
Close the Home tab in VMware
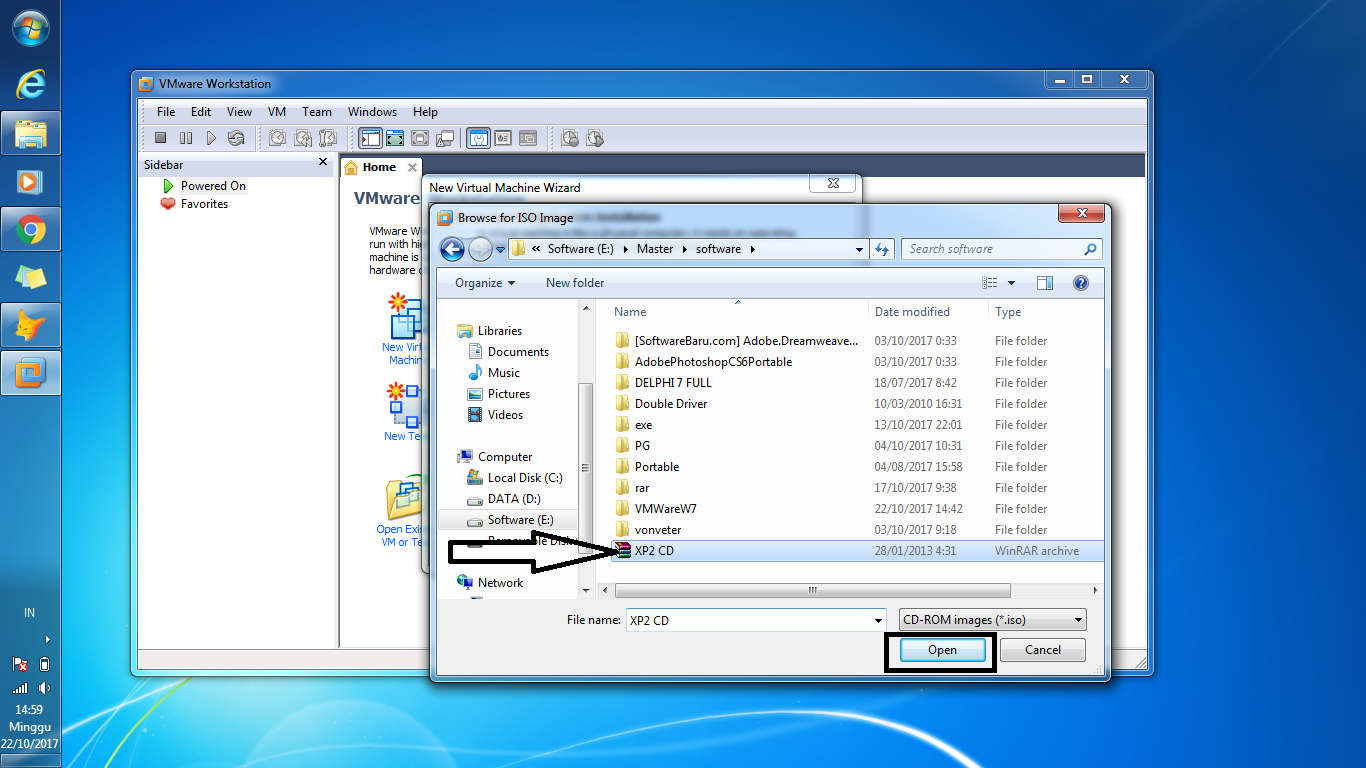414,167
